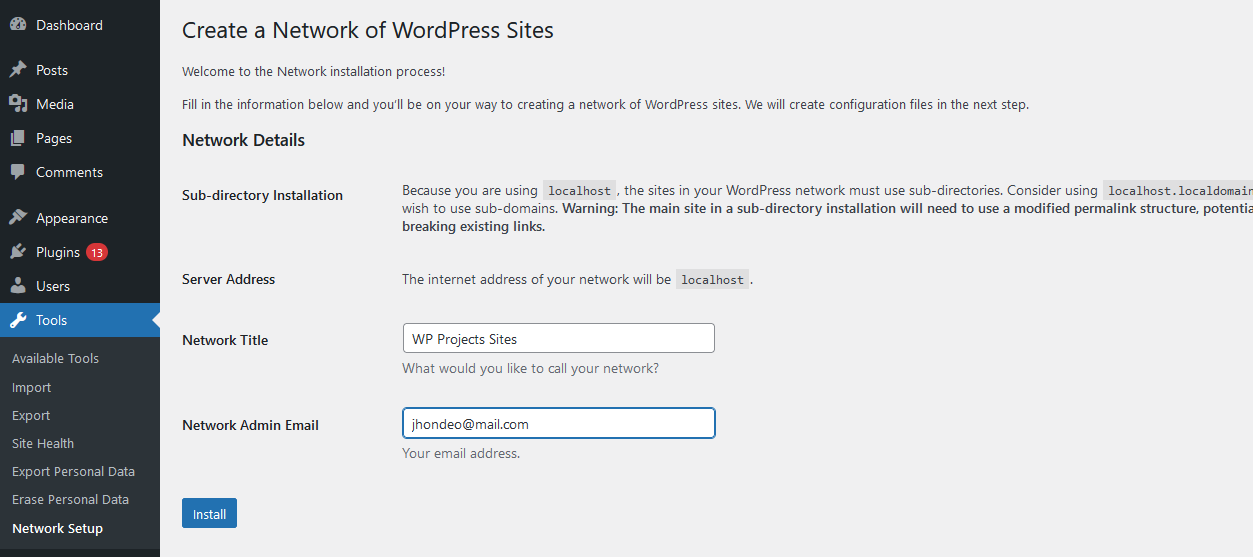The image size is (1253, 557).
Task: Click the Users person icon
Action: [18, 286]
